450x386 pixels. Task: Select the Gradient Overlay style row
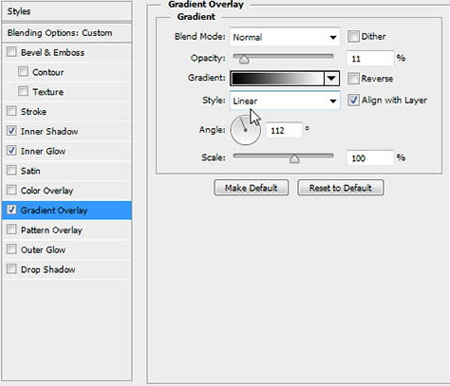click(67, 210)
